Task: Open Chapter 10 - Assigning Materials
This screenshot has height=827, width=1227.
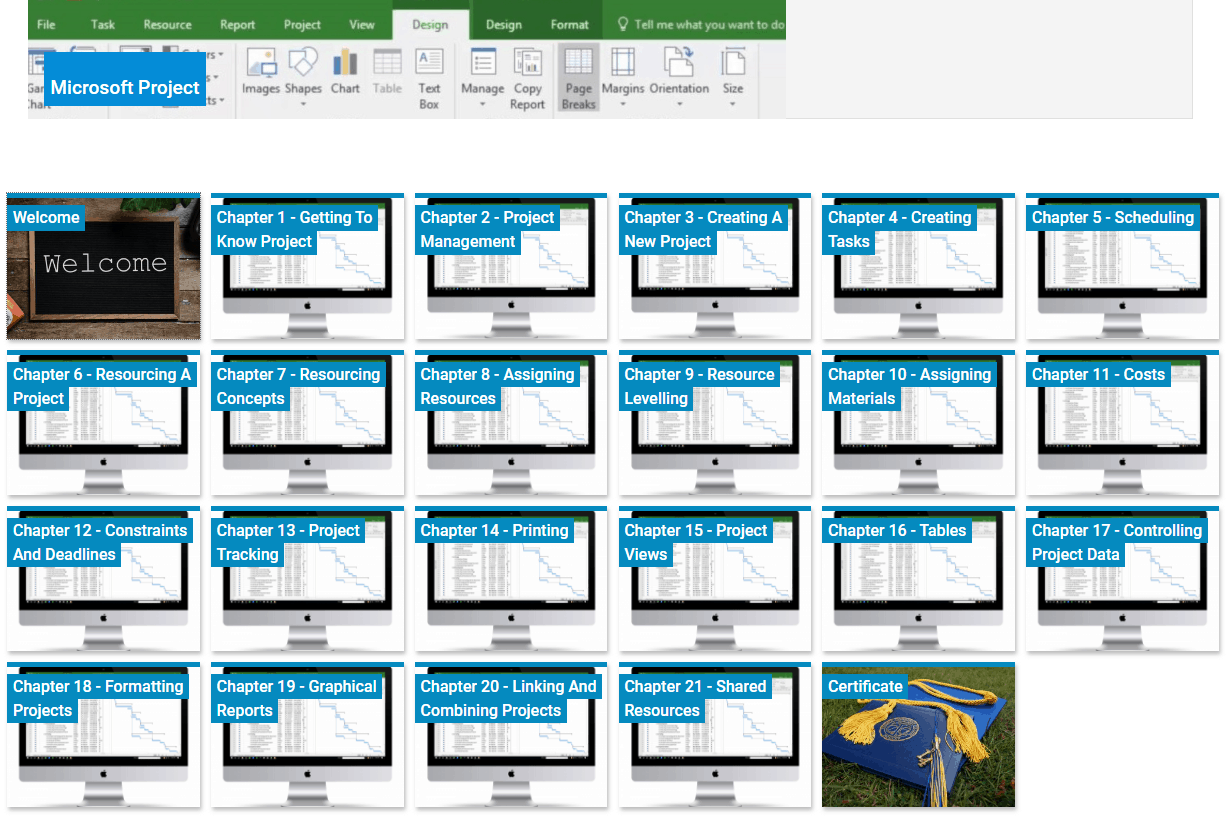Action: [x=918, y=424]
